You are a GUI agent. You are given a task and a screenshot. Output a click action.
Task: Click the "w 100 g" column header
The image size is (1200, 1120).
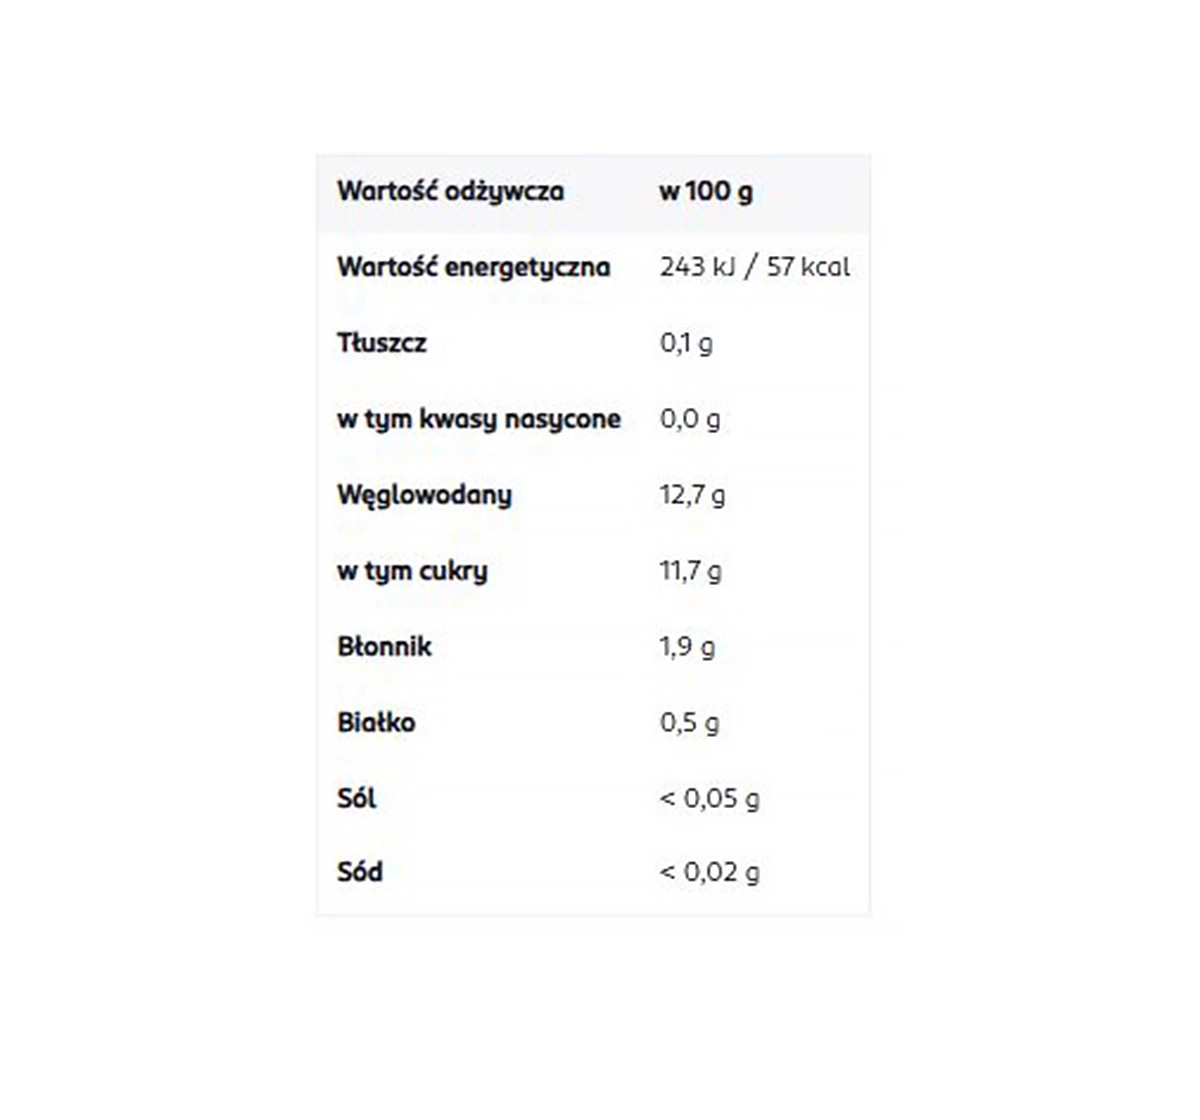(x=706, y=191)
